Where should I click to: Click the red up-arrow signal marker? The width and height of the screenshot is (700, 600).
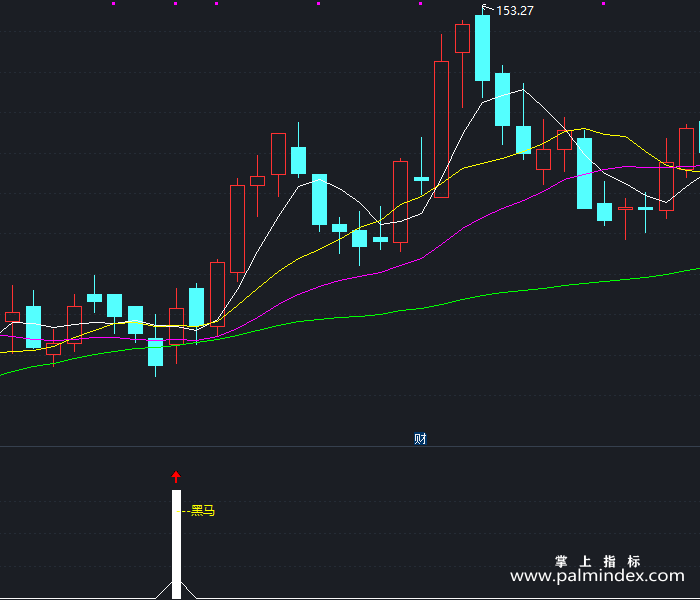click(x=176, y=476)
